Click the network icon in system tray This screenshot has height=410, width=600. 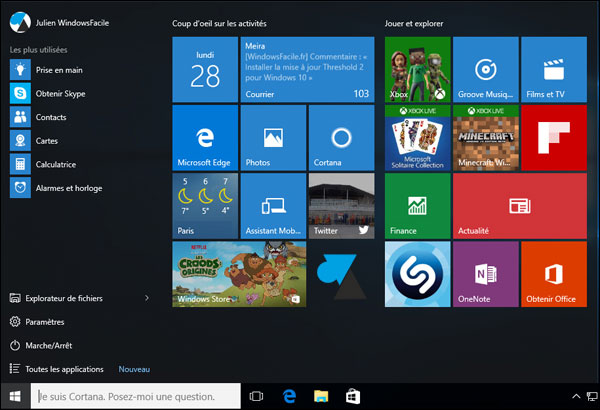(592, 397)
